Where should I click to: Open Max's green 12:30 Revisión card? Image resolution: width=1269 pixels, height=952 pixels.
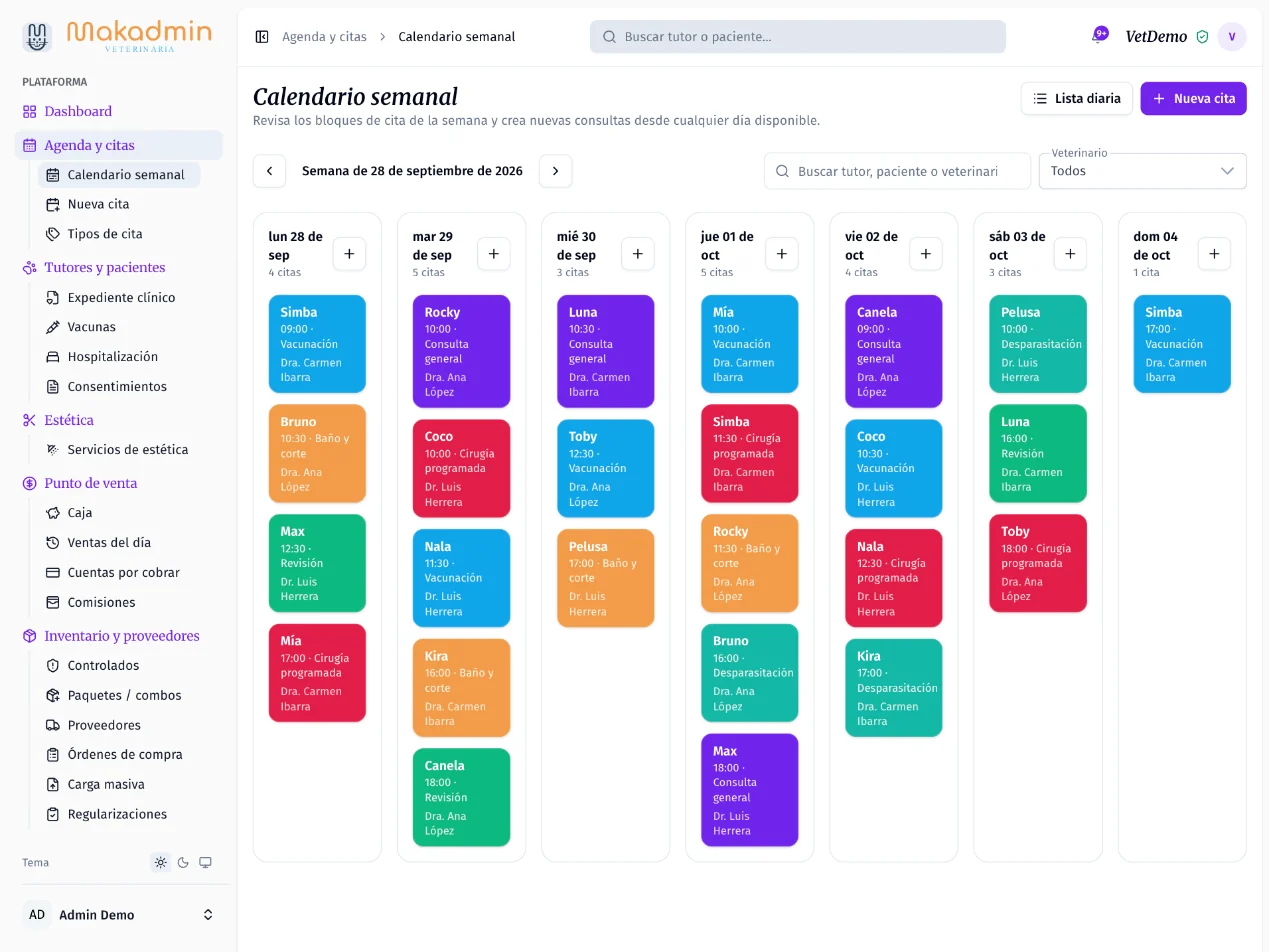tap(317, 563)
